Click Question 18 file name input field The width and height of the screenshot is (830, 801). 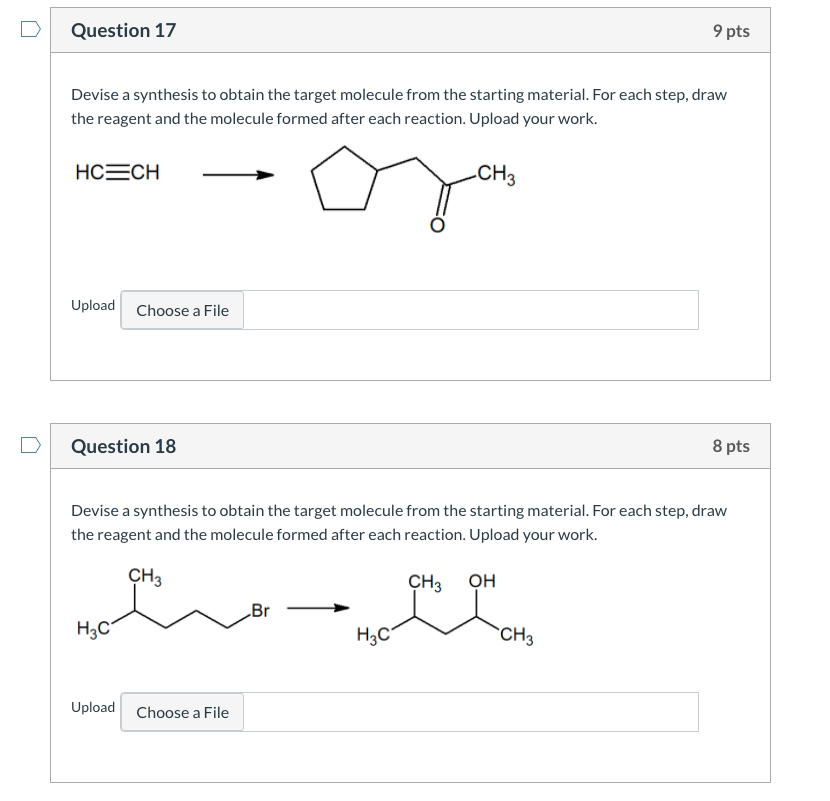[x=470, y=712]
